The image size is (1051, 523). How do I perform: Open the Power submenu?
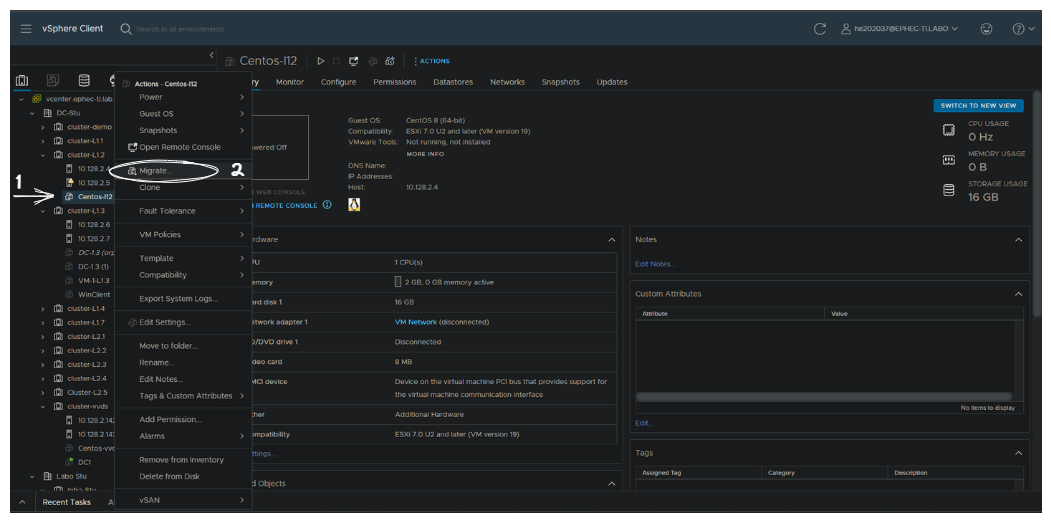[x=183, y=97]
